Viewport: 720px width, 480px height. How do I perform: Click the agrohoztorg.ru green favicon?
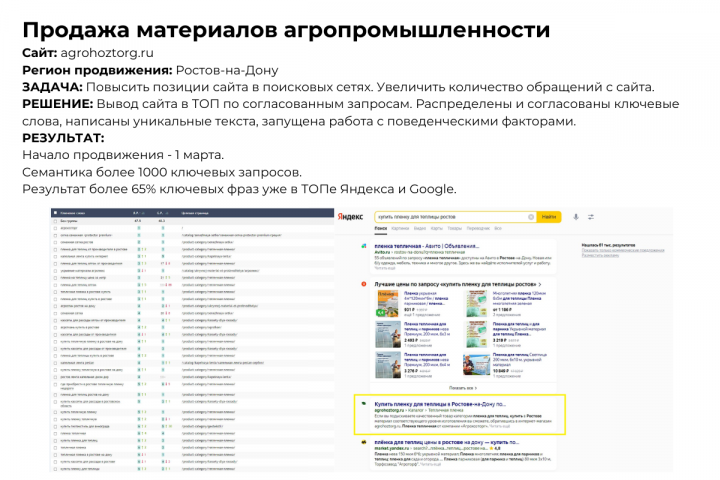364,404
